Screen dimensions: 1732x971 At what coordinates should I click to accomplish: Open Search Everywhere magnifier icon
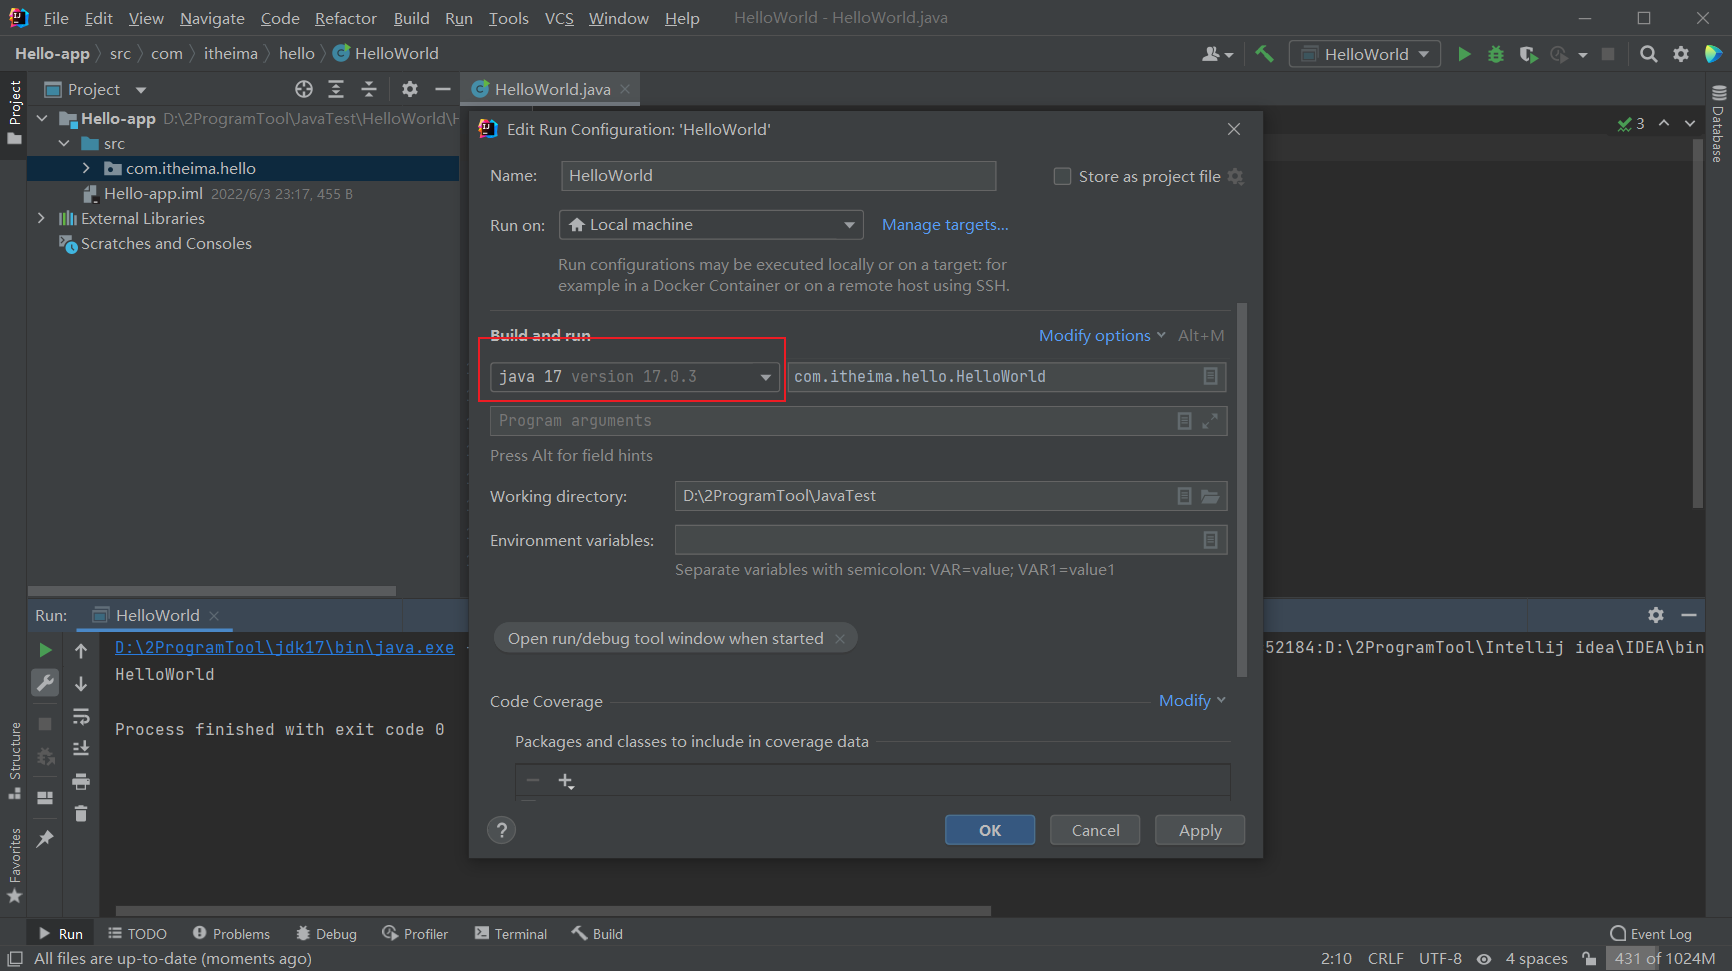click(x=1649, y=54)
